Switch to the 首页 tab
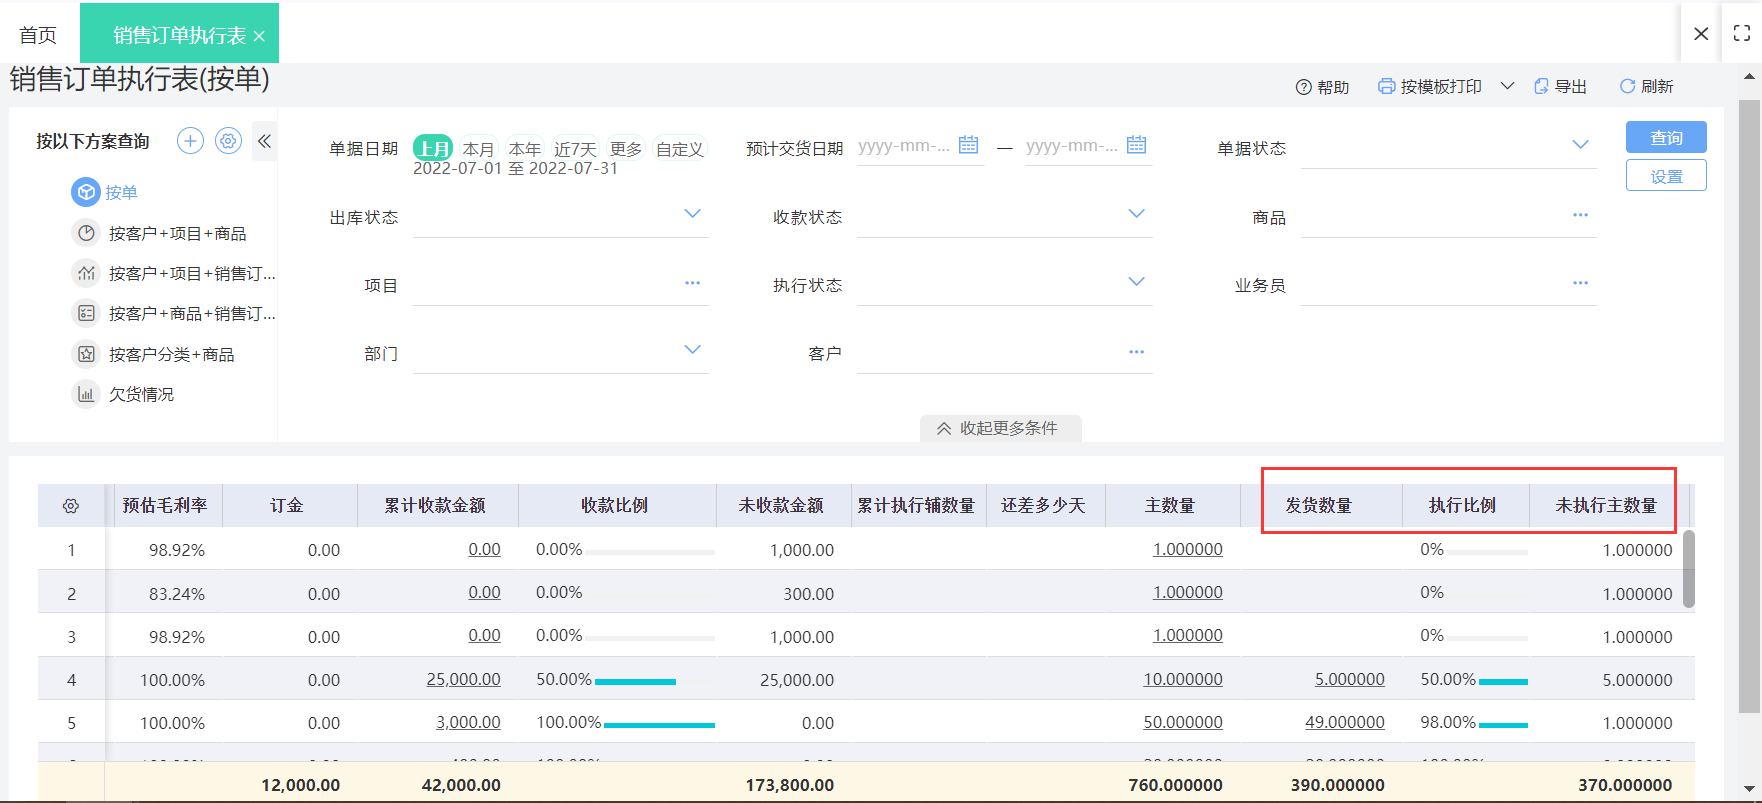1762x803 pixels. (x=38, y=35)
